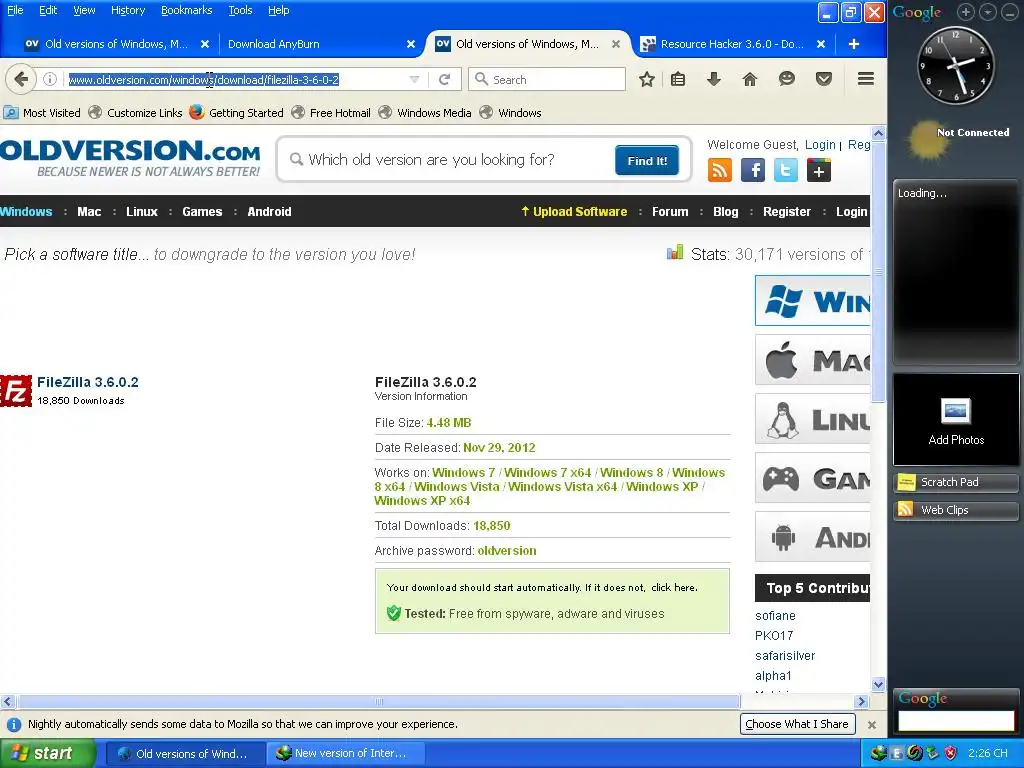Save page to Pocket icon
This screenshot has width=1024, height=768.
824,80
